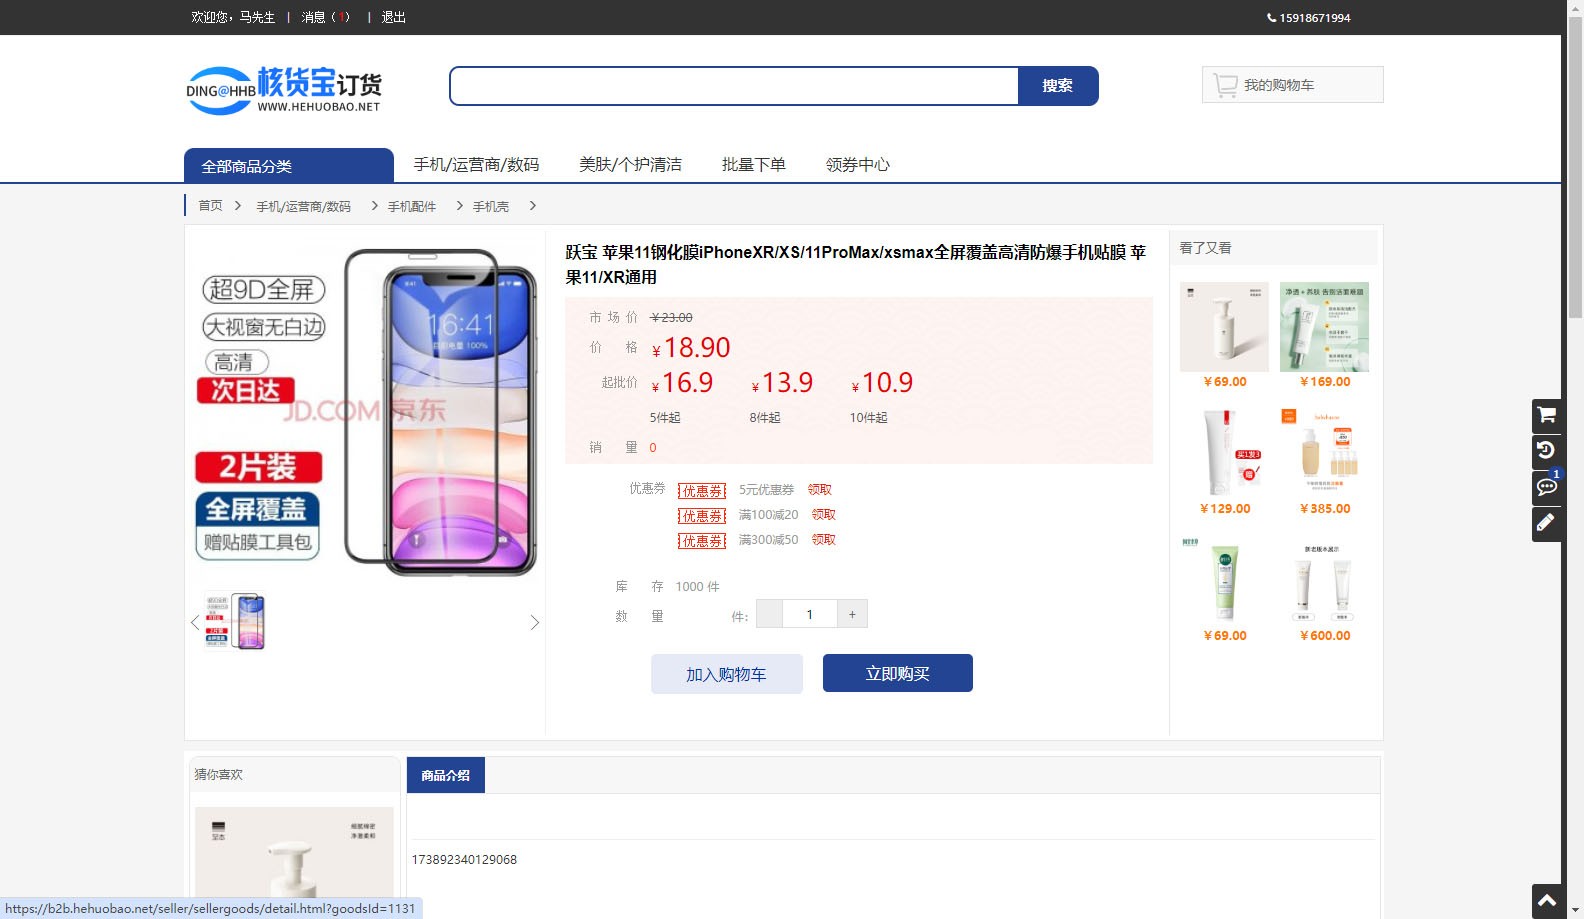Expand the 全部商品分类 category menu
The width and height of the screenshot is (1584, 919).
tap(288, 166)
